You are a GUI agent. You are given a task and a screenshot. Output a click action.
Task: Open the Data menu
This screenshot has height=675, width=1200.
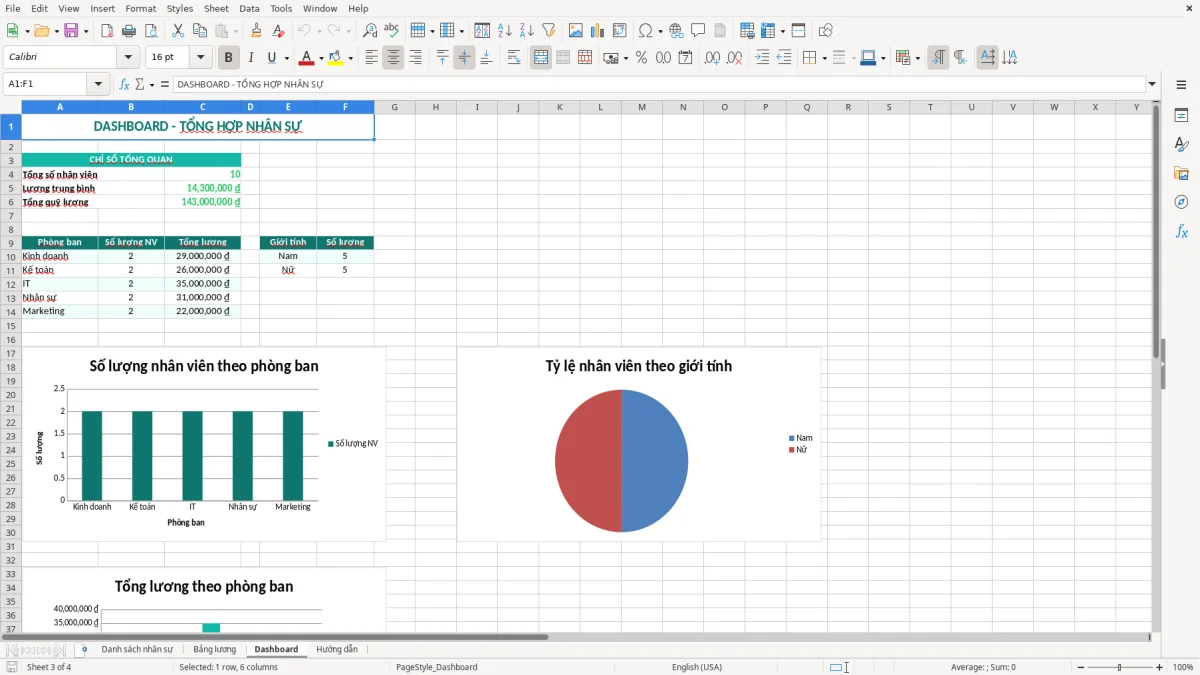click(249, 8)
